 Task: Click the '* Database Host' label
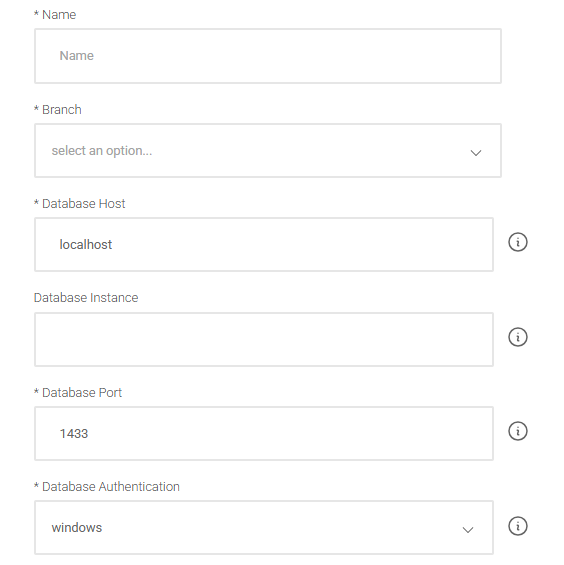[x=79, y=204]
